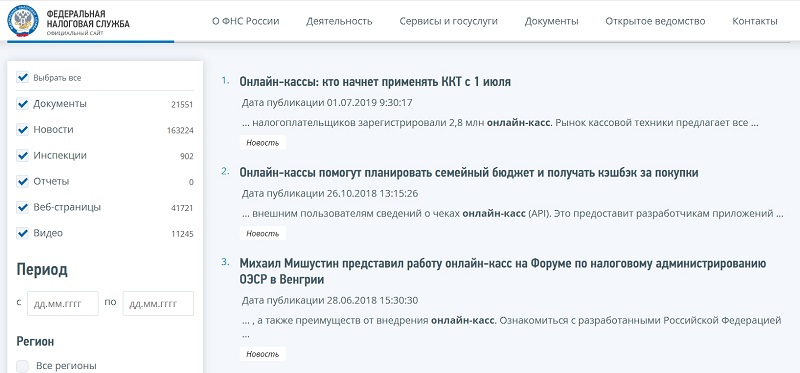This screenshot has height=373, width=800.
Task: Toggle the Документы filter checkbox
Action: click(22, 104)
